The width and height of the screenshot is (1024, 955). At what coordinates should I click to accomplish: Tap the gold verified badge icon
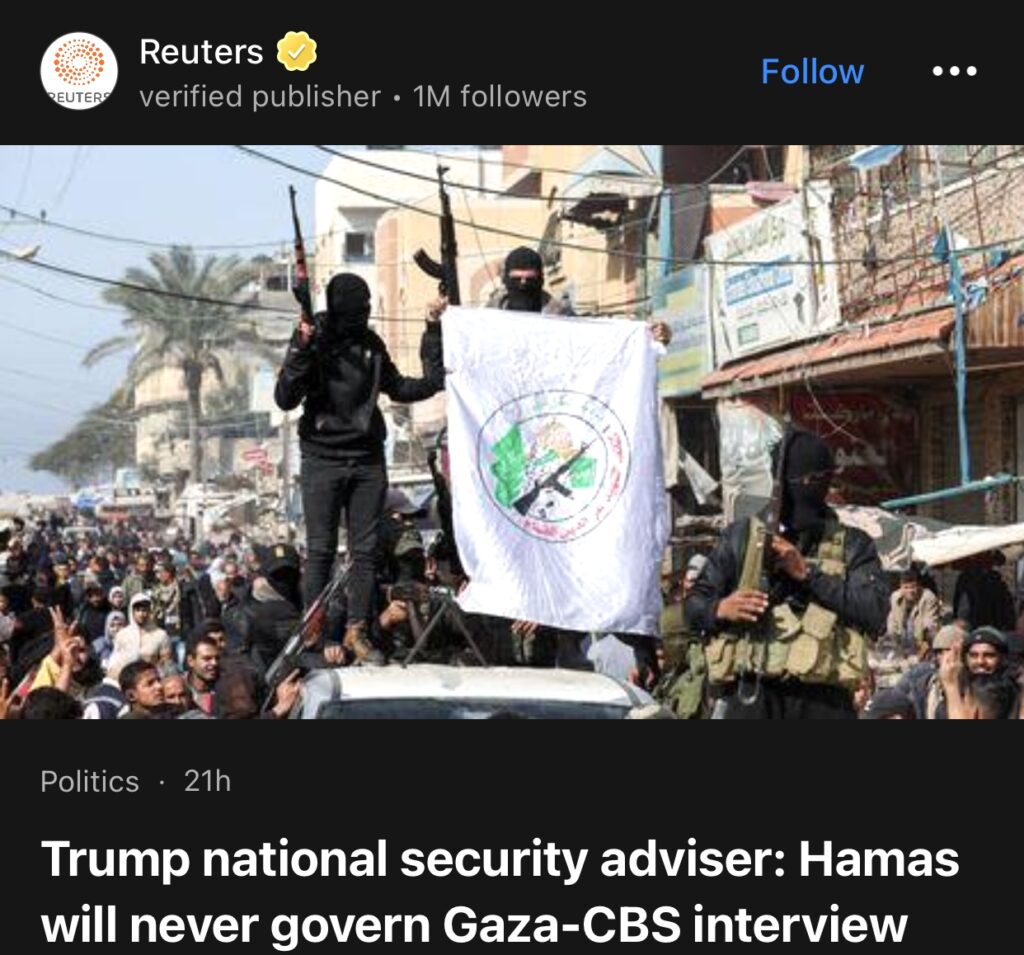296,51
